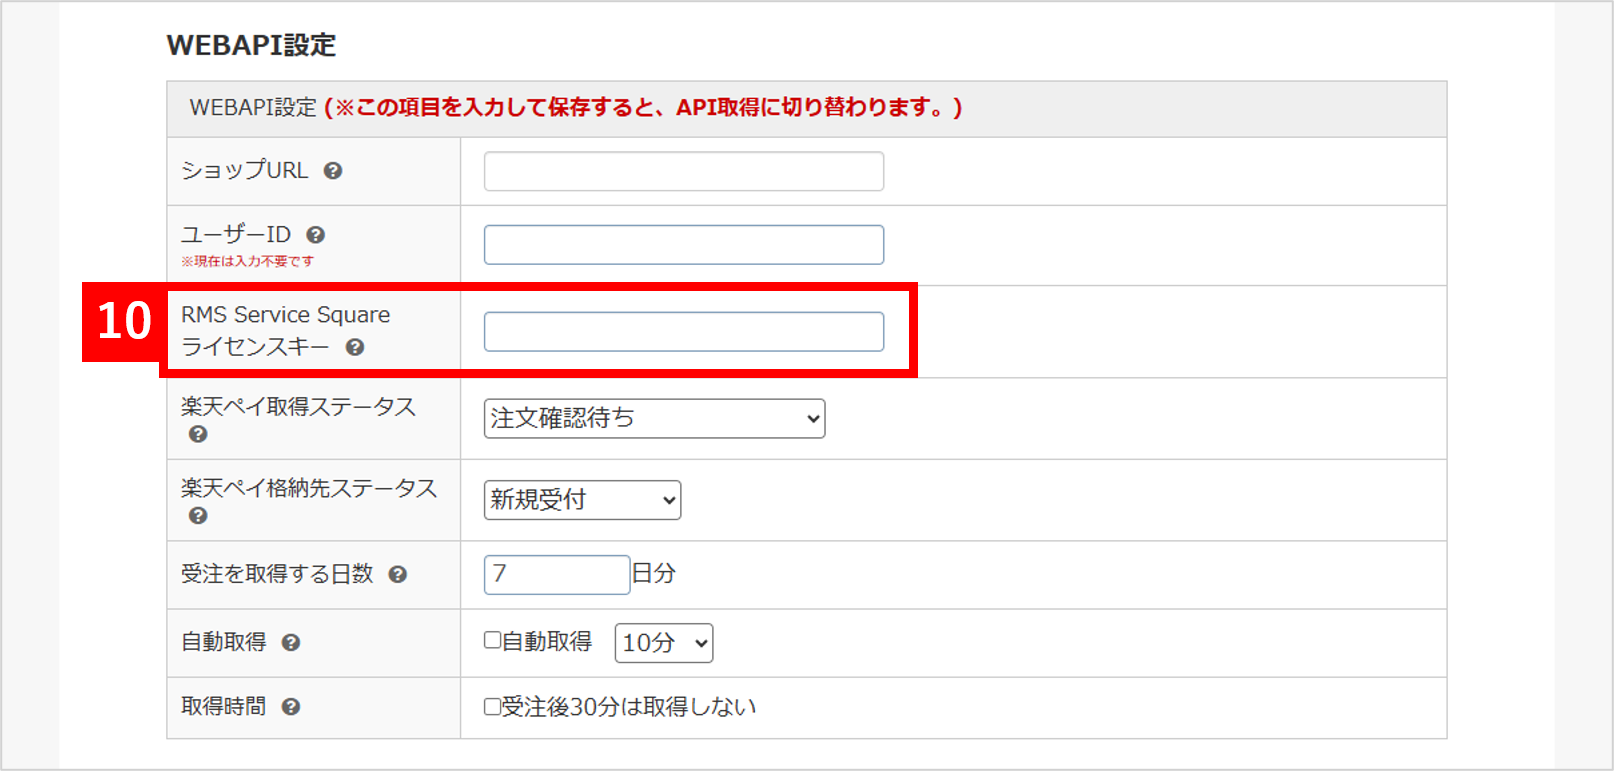Click the days field showing 7
The height and width of the screenshot is (771, 1614).
556,575
